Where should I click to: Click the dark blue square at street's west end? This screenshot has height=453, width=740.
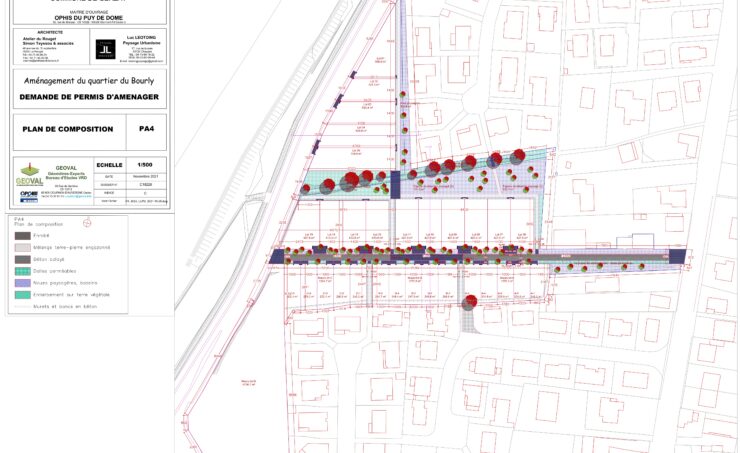click(277, 257)
